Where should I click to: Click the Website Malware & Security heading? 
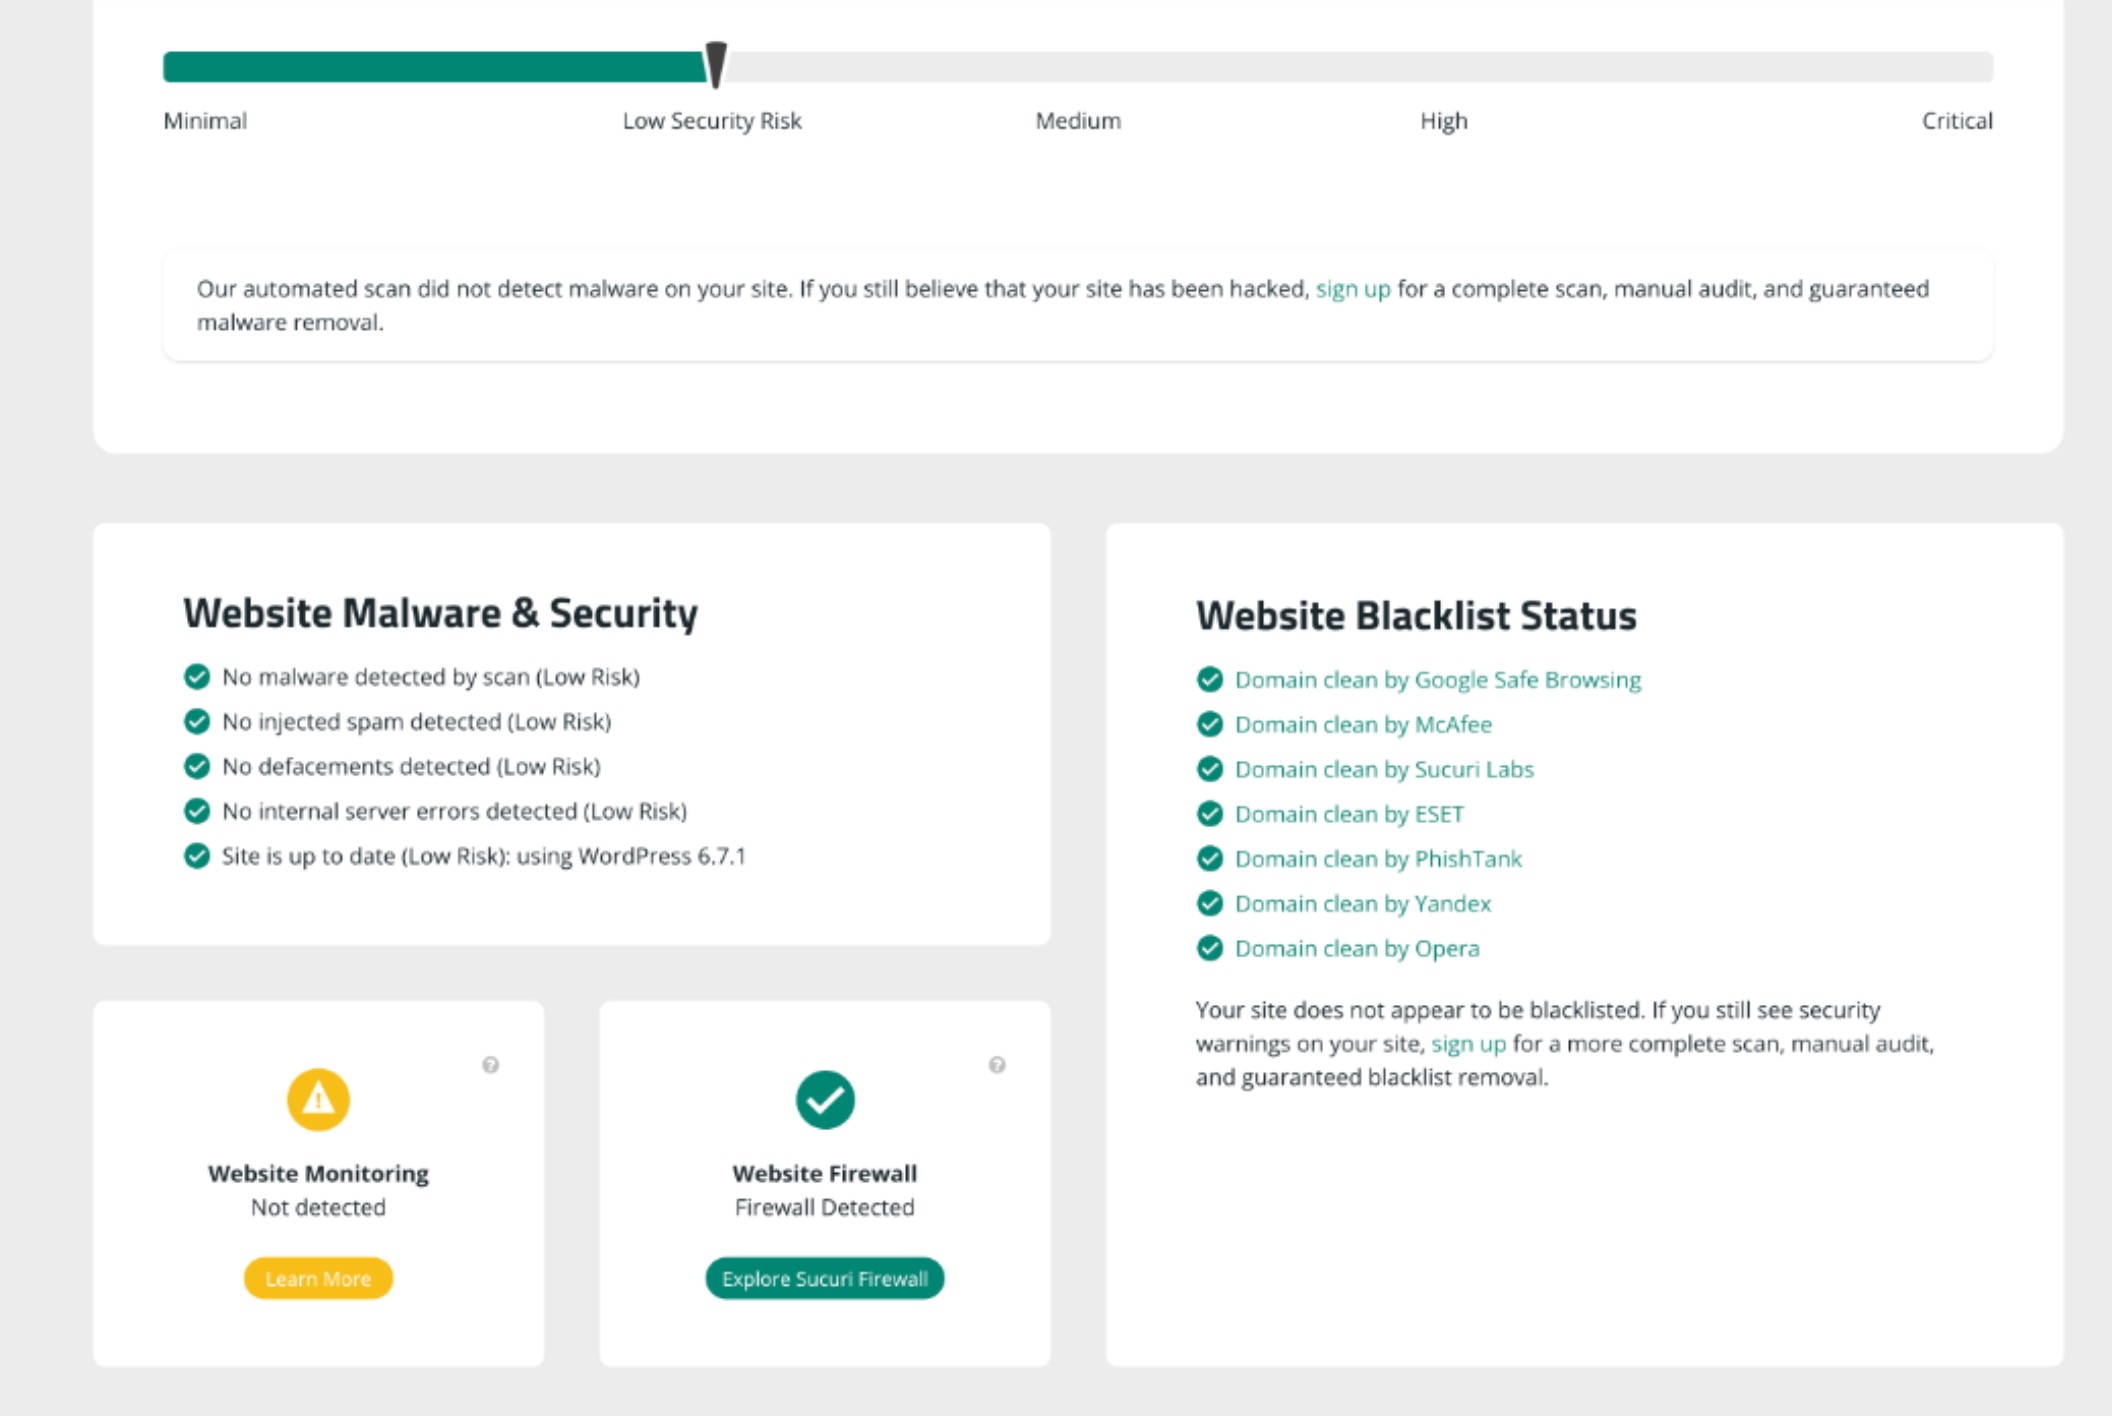[440, 613]
